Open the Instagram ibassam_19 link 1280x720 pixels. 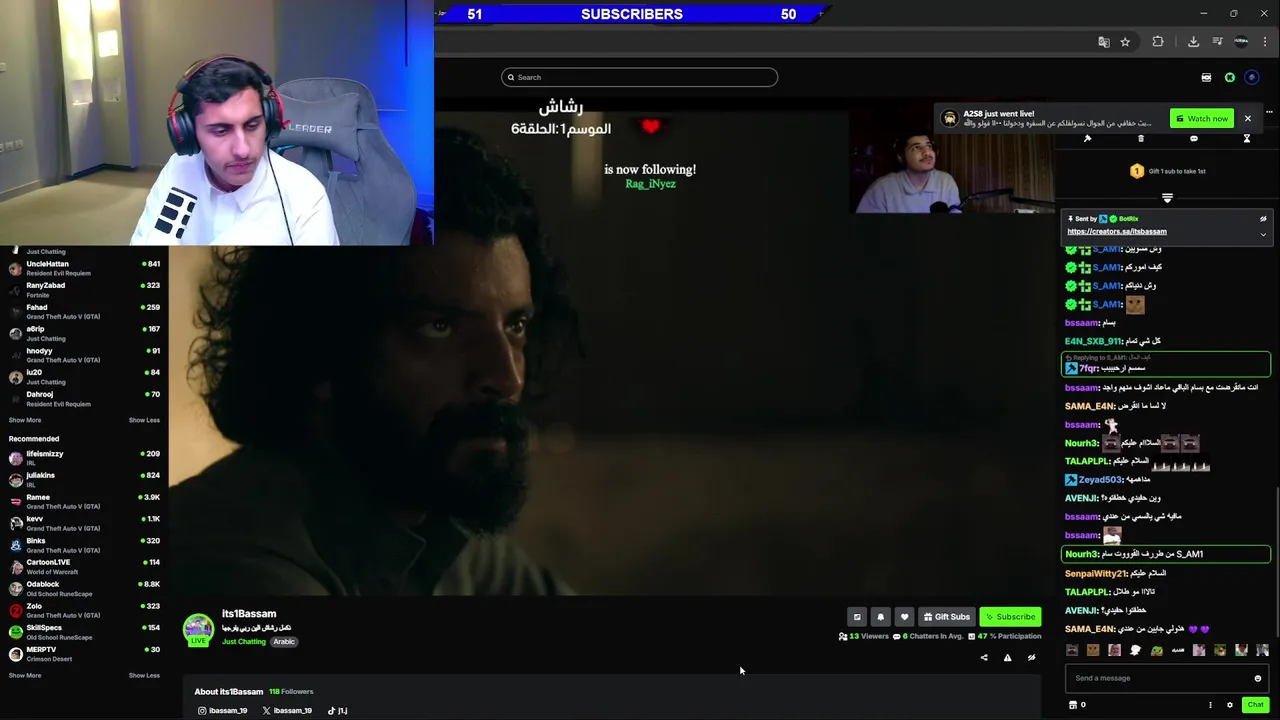click(x=222, y=711)
